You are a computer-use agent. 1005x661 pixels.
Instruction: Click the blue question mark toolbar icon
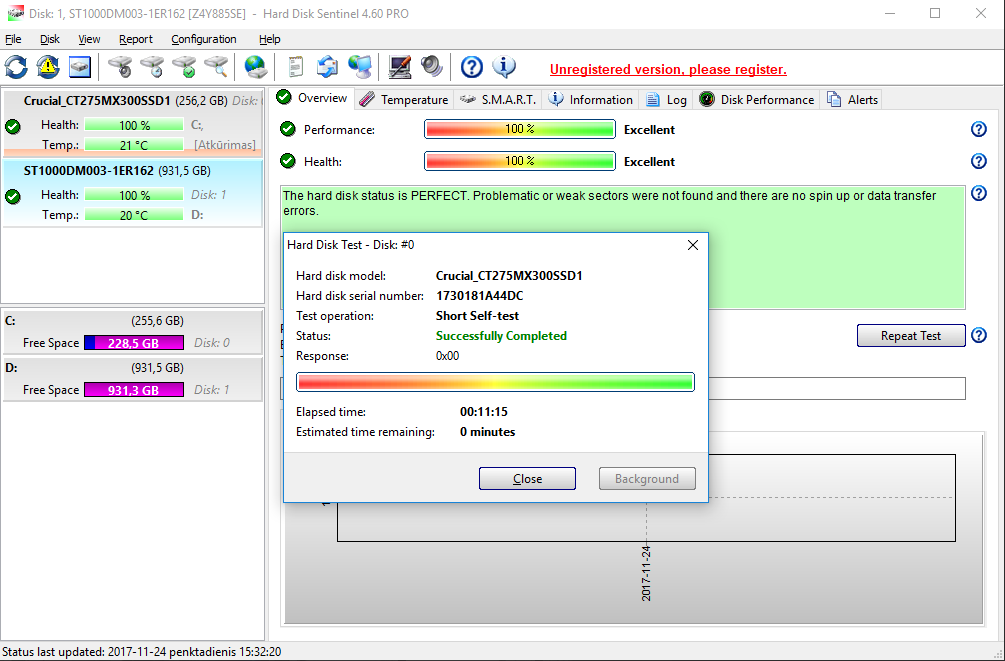pos(472,67)
